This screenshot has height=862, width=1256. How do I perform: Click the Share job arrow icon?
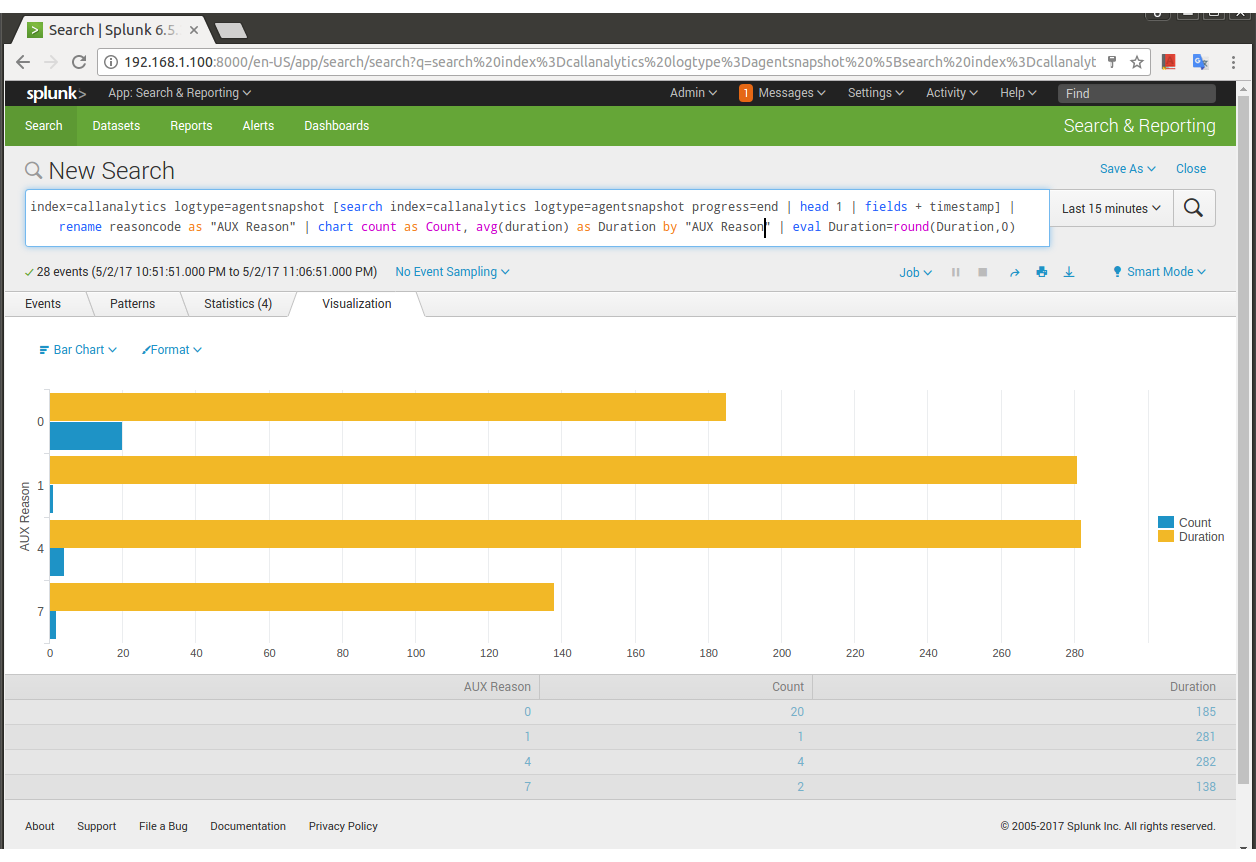[1014, 272]
